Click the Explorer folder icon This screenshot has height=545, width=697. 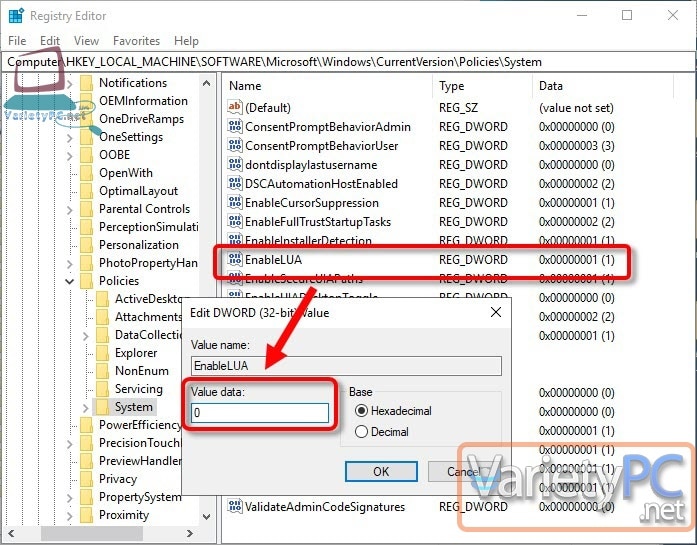(x=103, y=353)
